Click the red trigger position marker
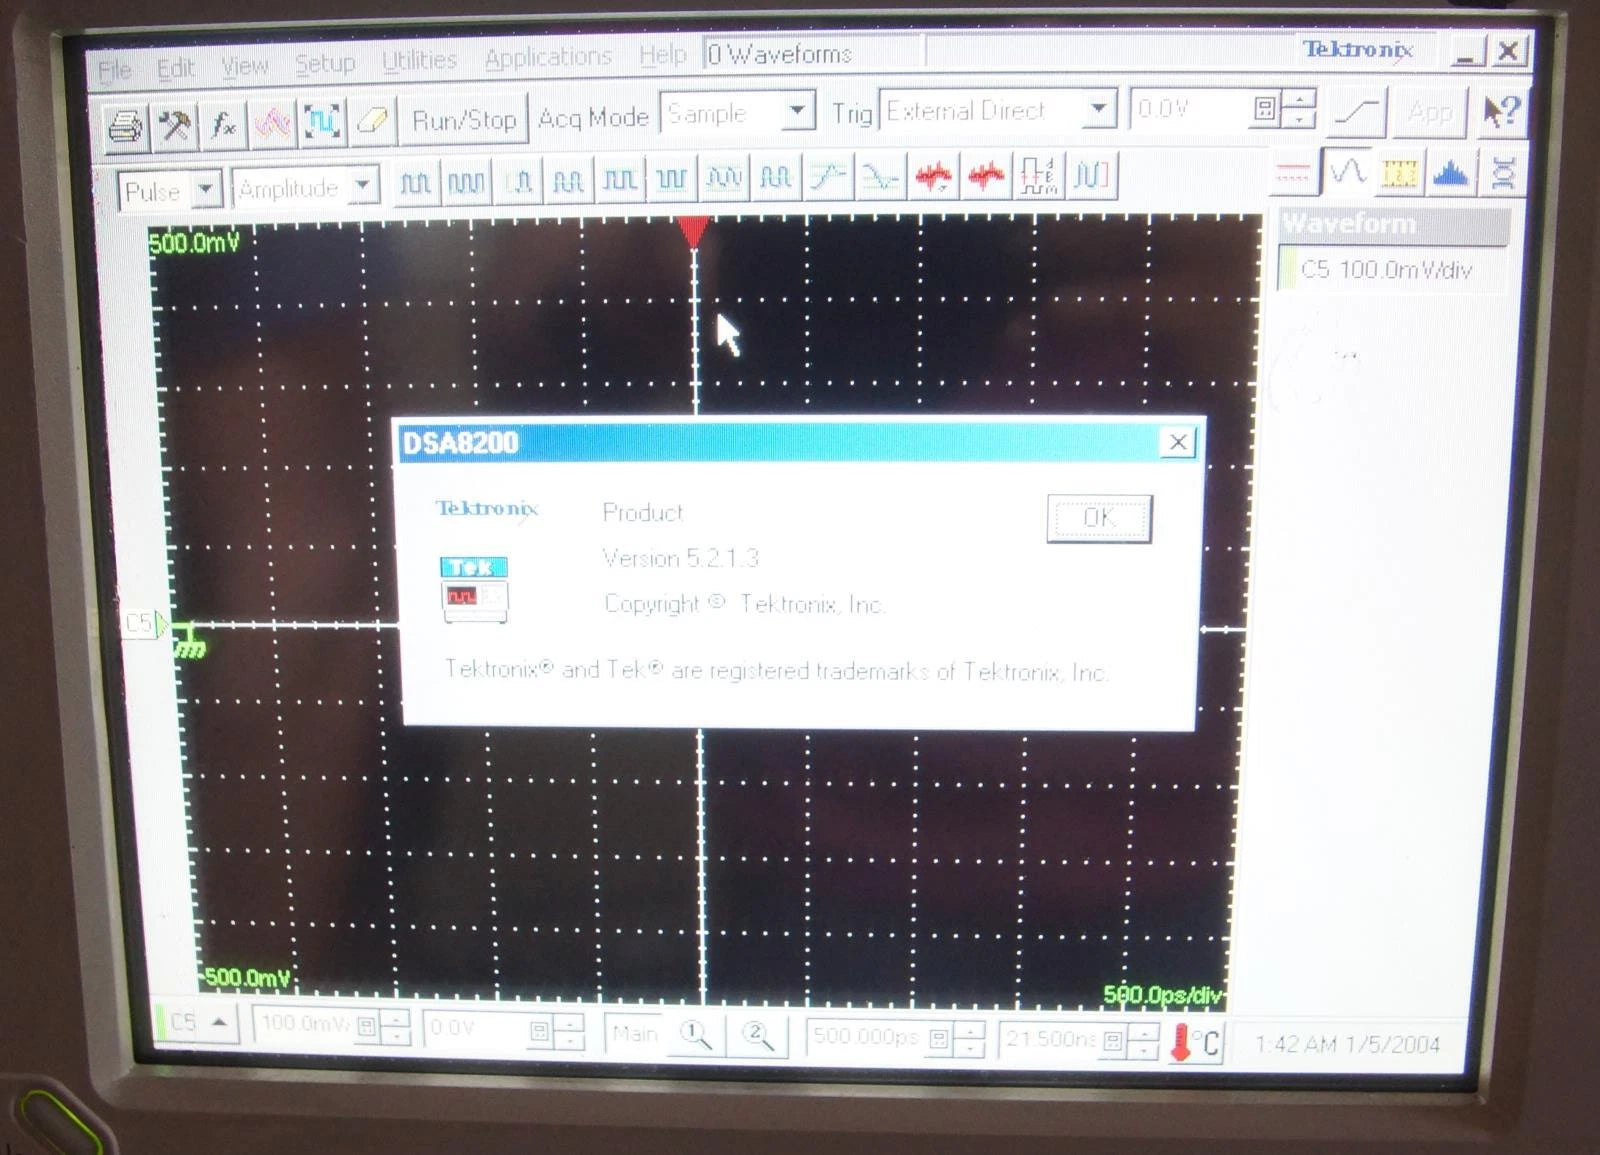 [693, 231]
